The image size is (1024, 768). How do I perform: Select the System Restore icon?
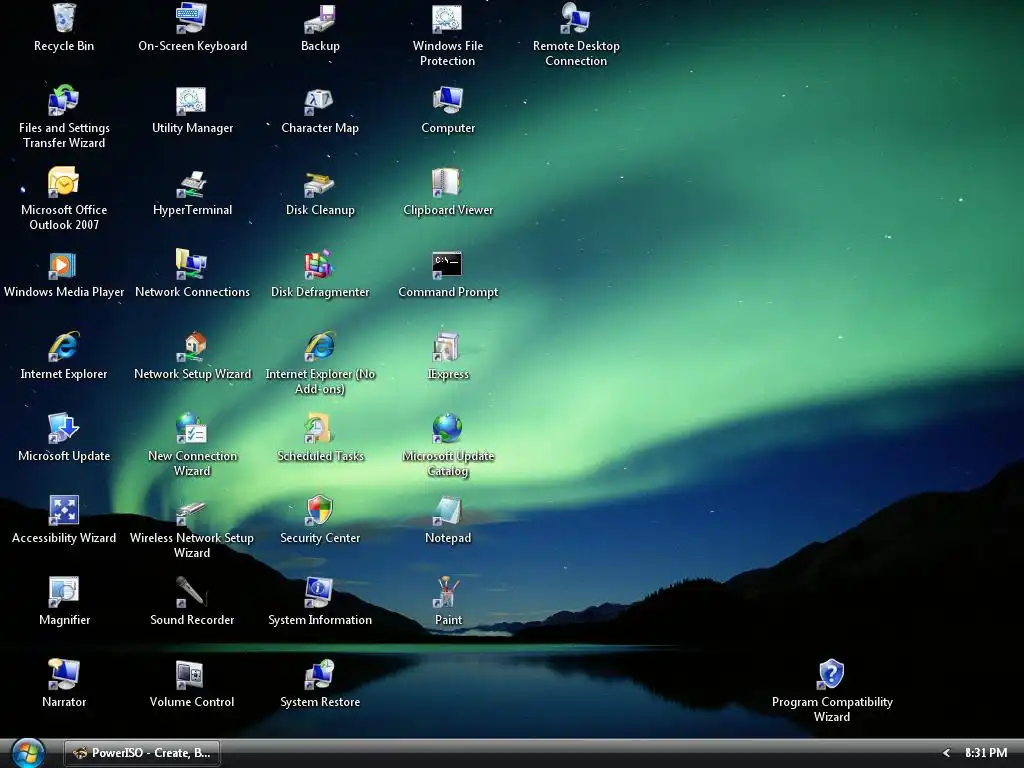[x=319, y=674]
